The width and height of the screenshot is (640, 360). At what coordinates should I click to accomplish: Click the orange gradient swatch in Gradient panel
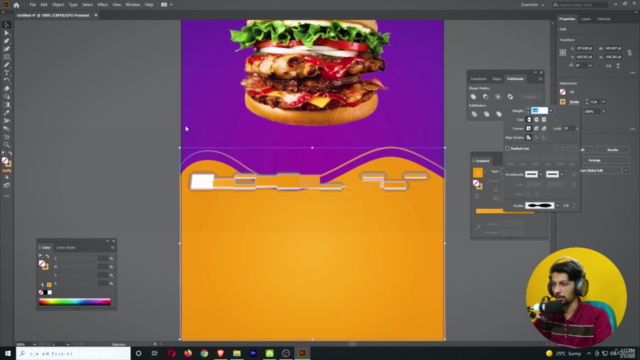pyautogui.click(x=478, y=172)
